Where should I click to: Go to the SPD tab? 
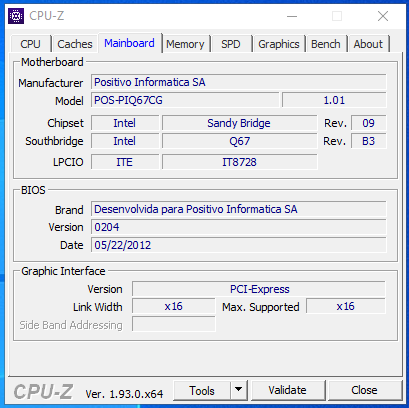(x=231, y=44)
